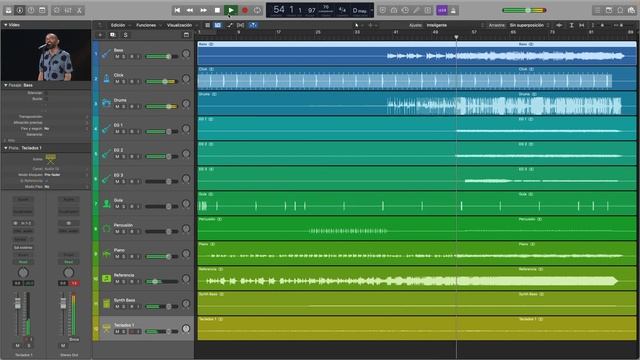Click the playhead marker in the ruler
Image resolution: width=640 pixels, height=360 pixels.
point(456,37)
